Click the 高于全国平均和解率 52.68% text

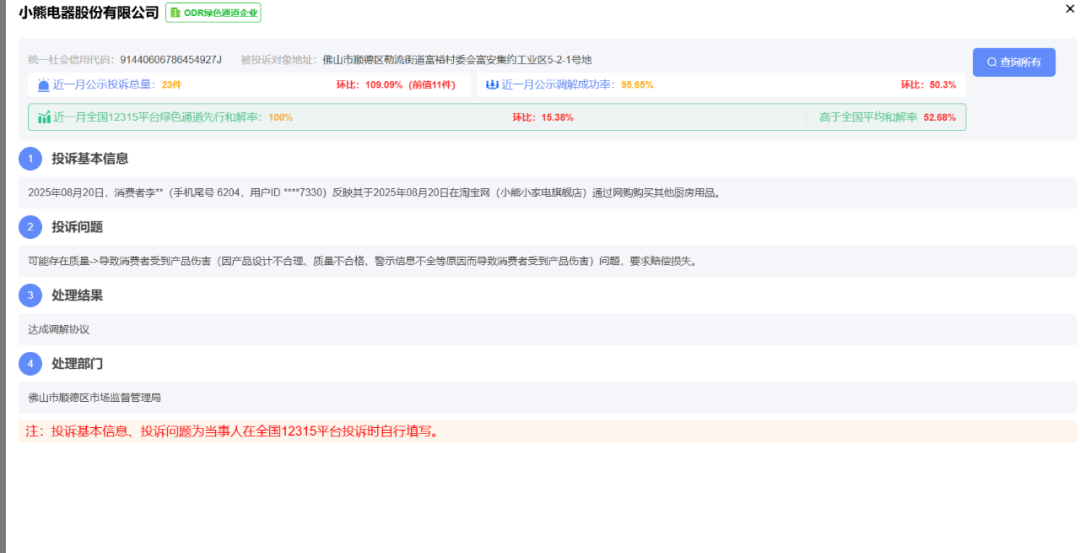pyautogui.click(x=886, y=117)
